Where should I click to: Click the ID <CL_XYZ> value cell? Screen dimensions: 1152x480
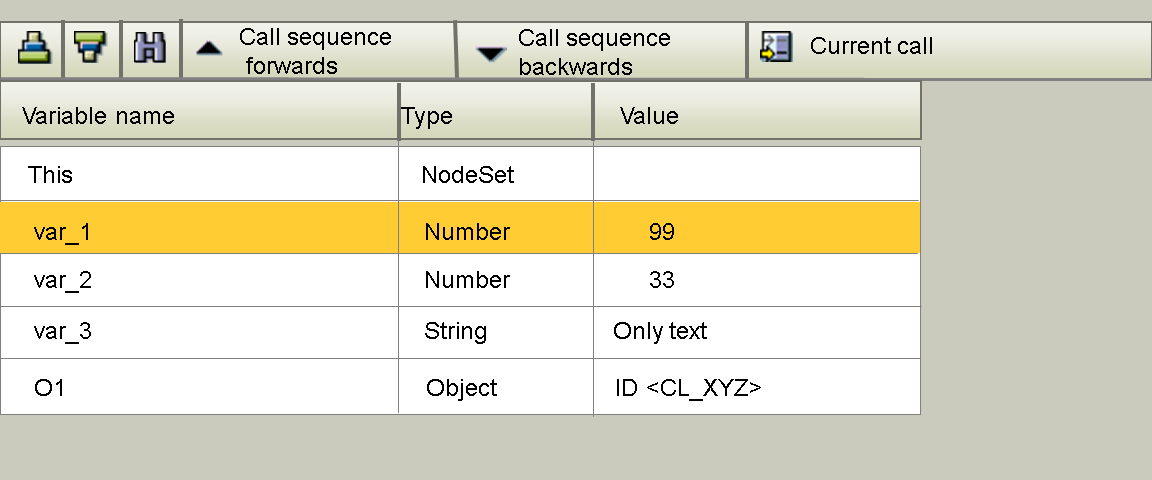tap(688, 387)
